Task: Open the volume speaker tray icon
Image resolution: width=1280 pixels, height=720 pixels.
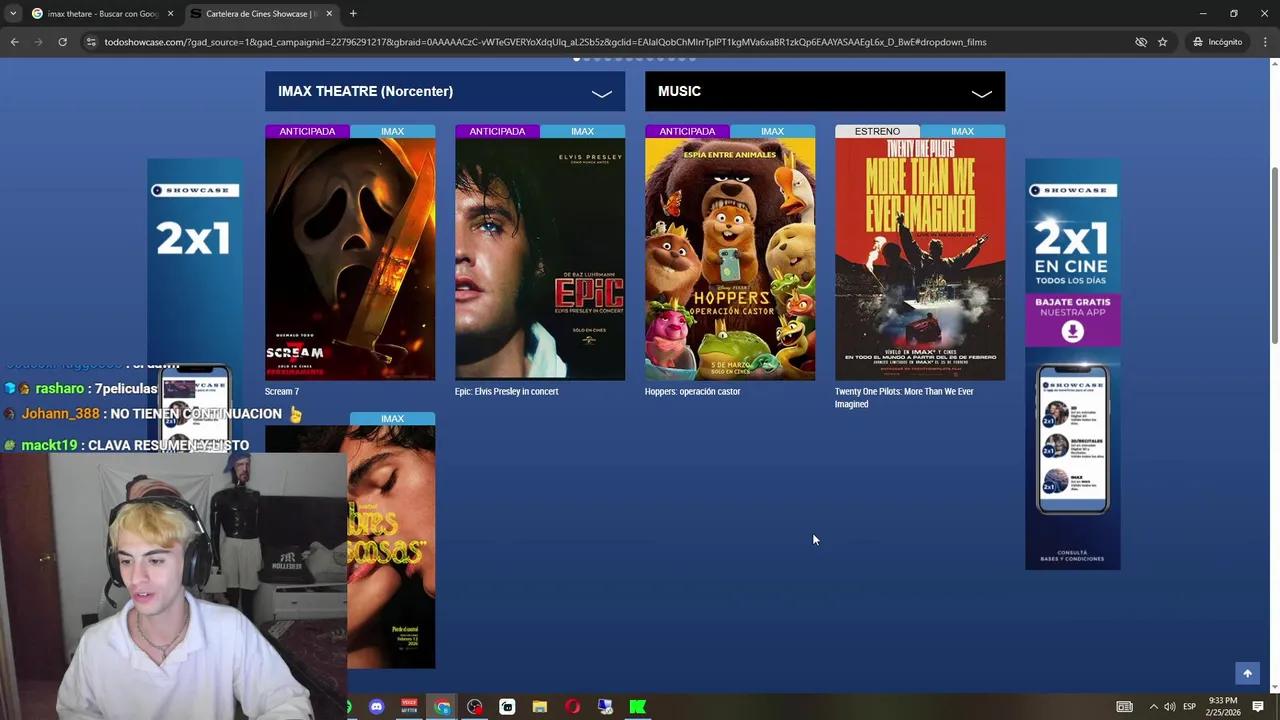Action: [1169, 707]
